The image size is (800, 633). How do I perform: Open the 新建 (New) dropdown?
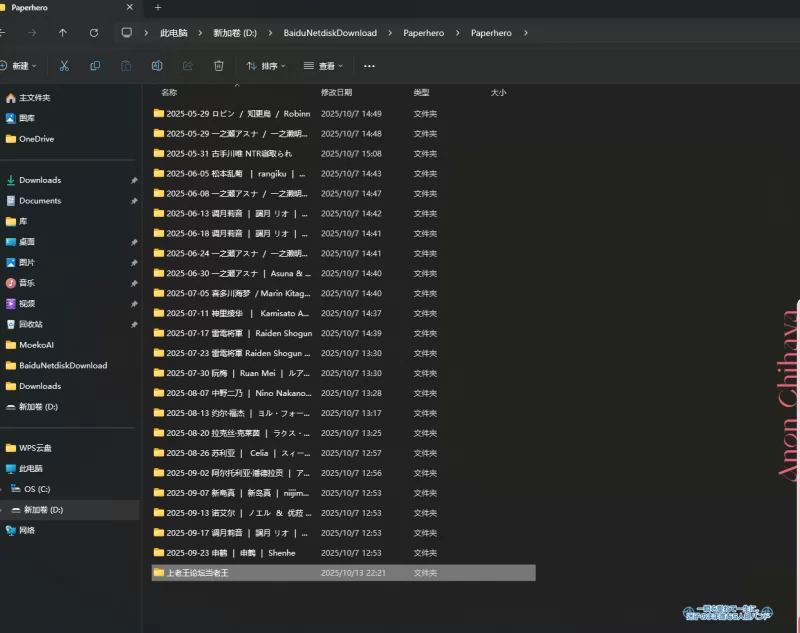click(x=19, y=66)
